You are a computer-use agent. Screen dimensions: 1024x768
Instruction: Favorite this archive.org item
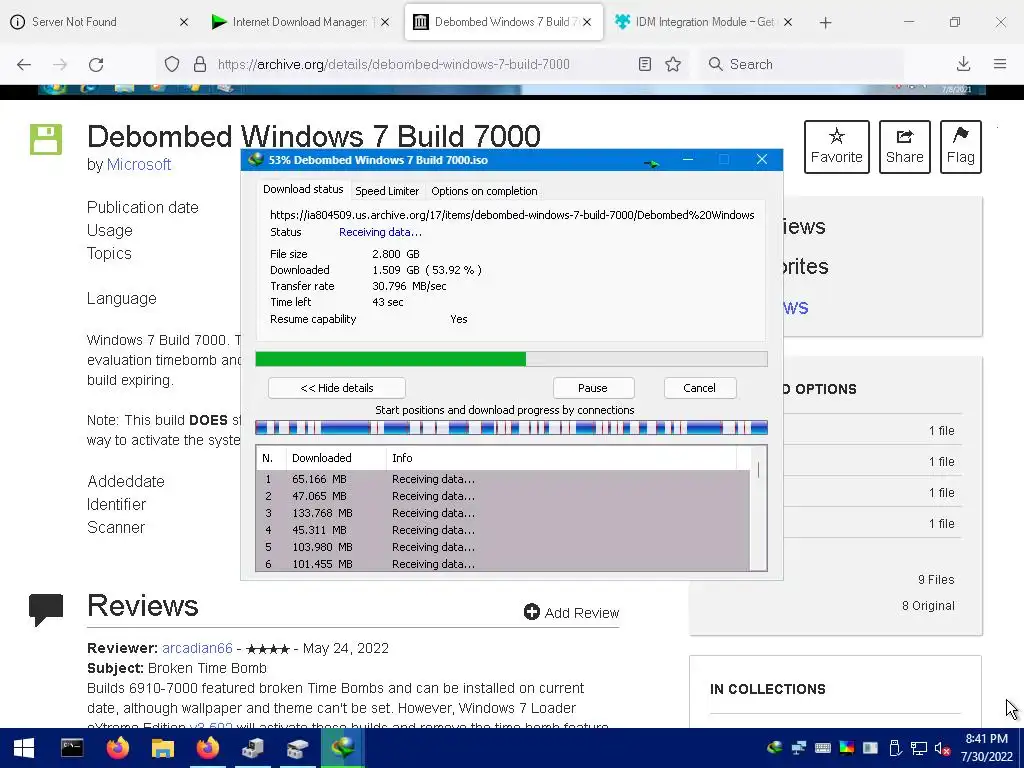(x=837, y=146)
